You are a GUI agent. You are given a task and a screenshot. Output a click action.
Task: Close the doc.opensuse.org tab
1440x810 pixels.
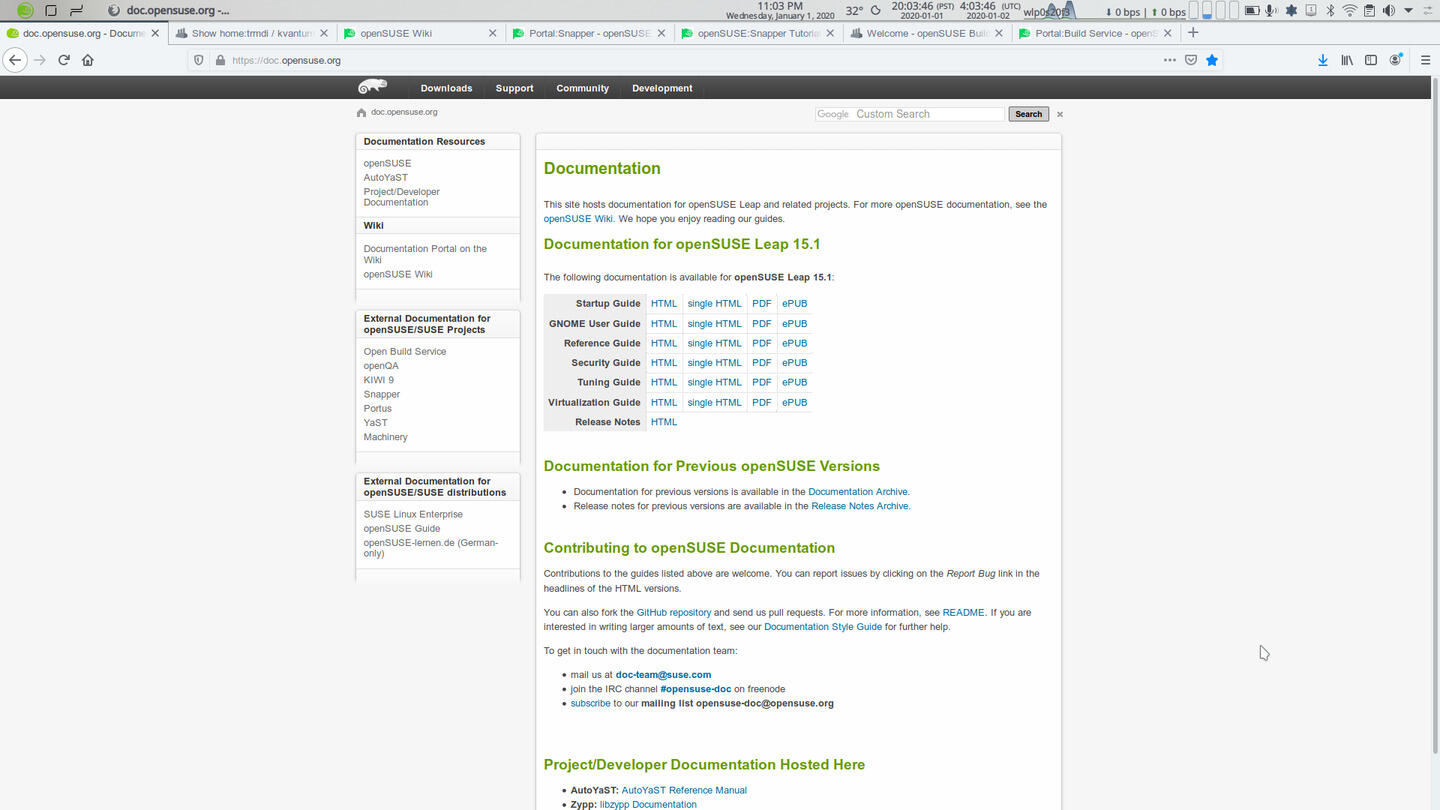click(x=155, y=33)
